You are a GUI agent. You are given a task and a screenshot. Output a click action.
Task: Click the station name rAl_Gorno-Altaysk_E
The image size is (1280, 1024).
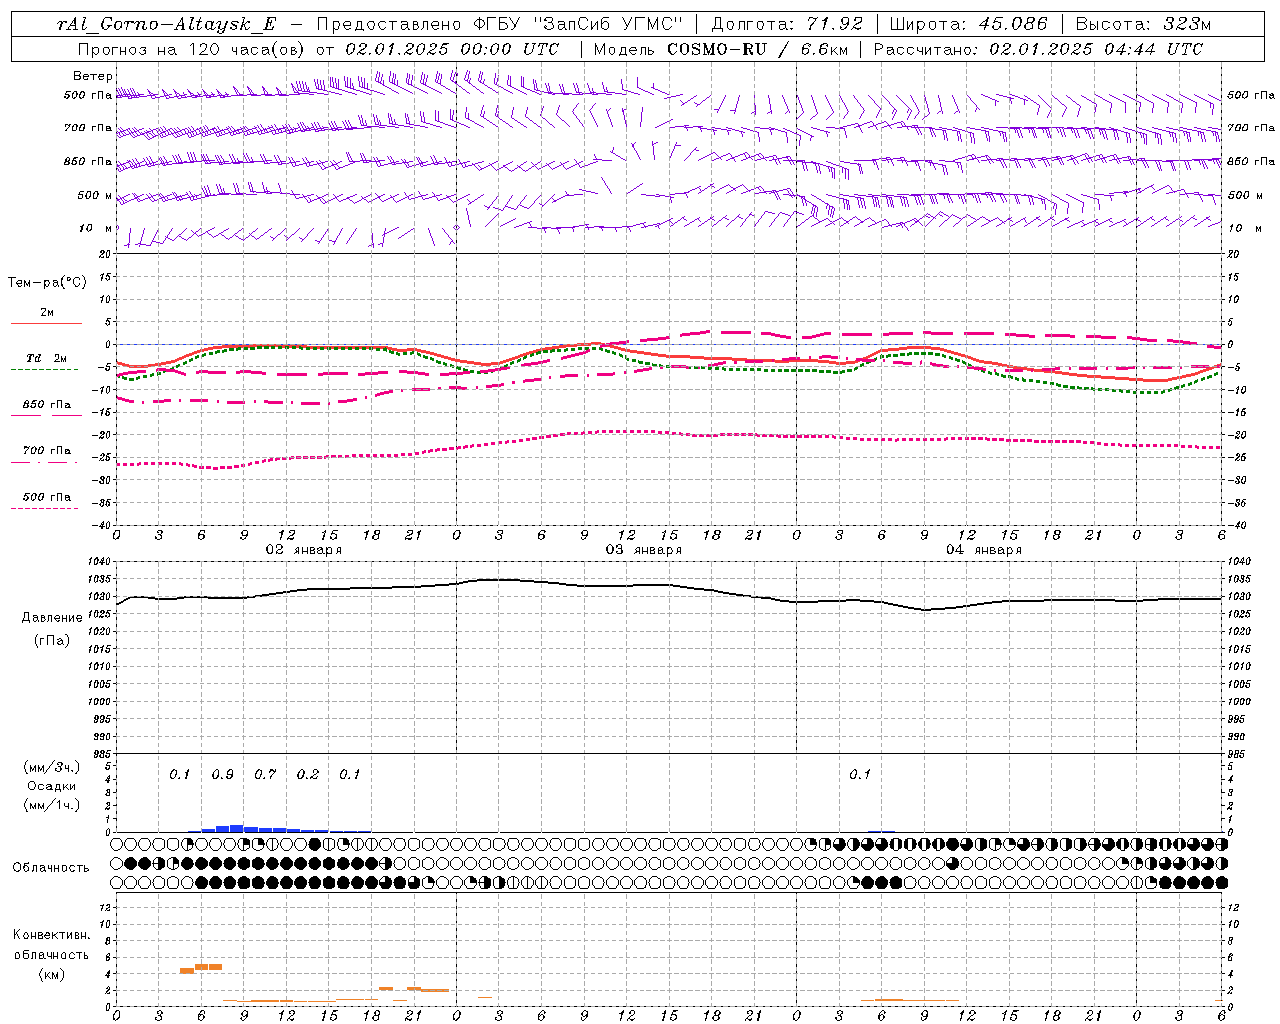pyautogui.click(x=166, y=25)
